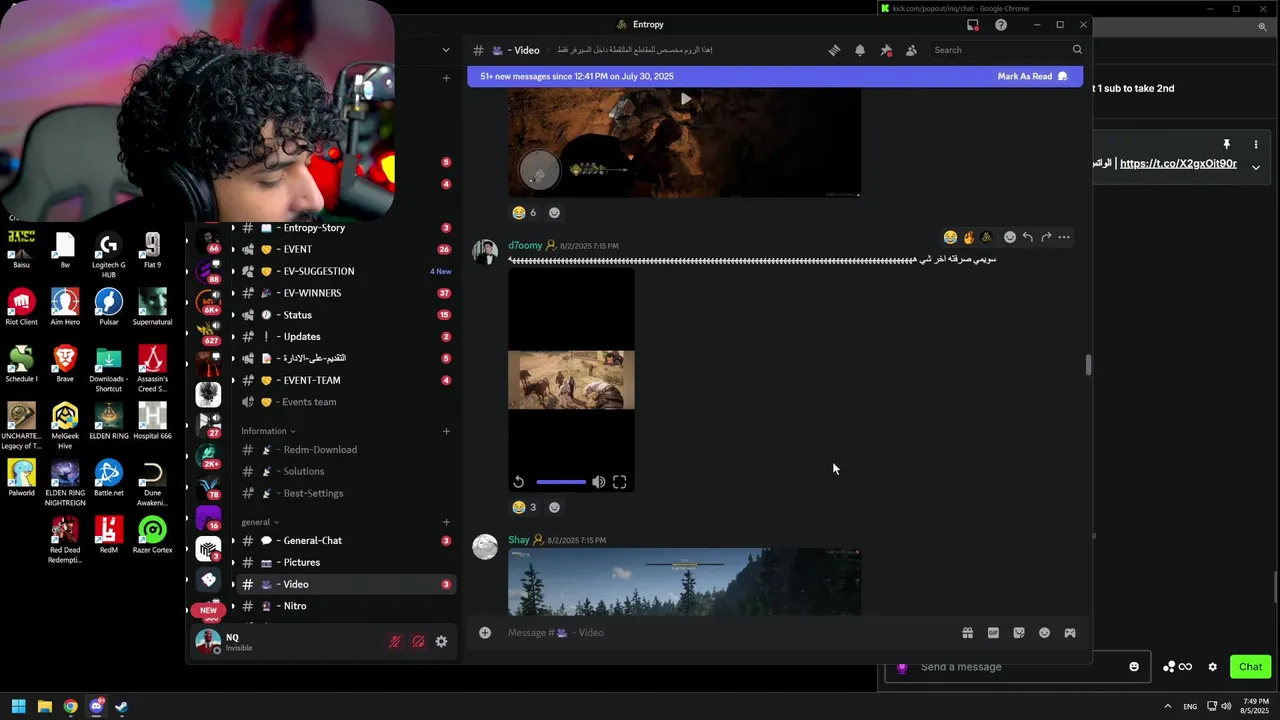Open the Best-Settings channel
The width and height of the screenshot is (1280, 720).
[x=347, y=493]
